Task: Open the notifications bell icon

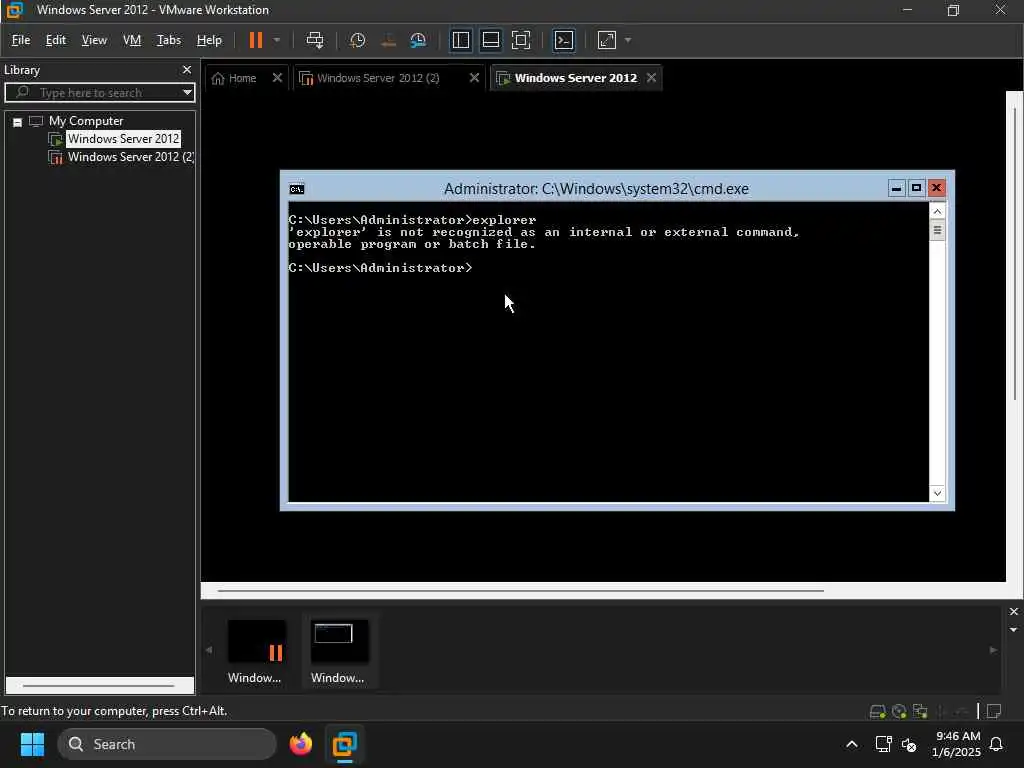Action: tap(997, 744)
